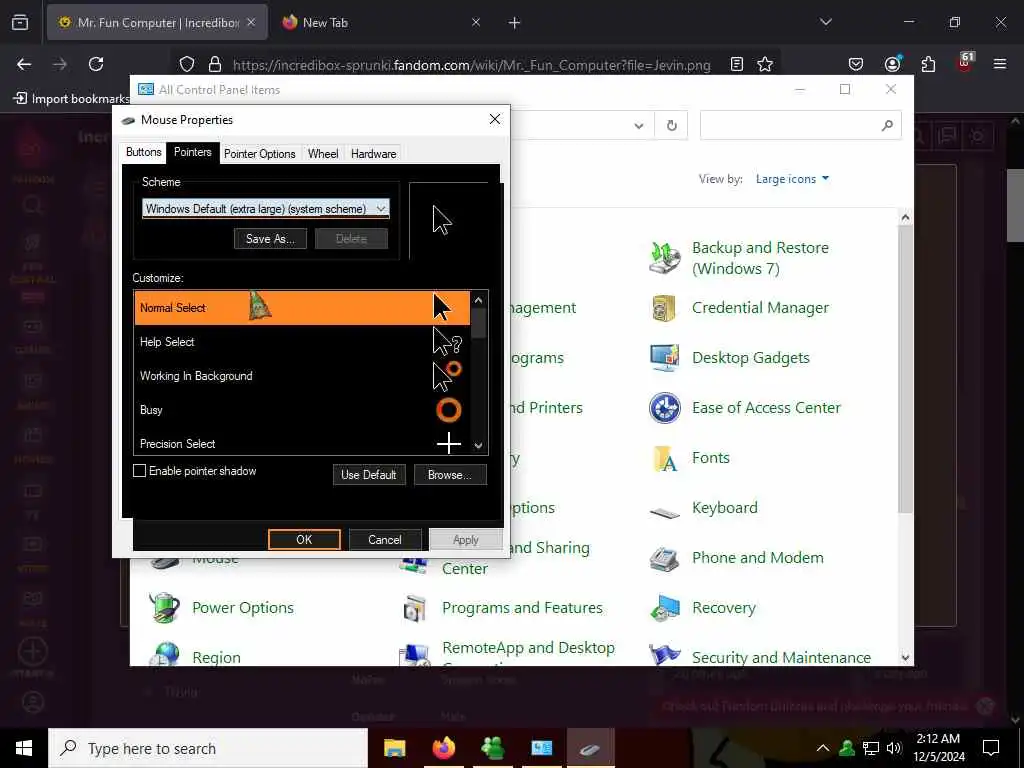Open the Firefox extensions puzzle icon
The image size is (1024, 768).
click(x=928, y=64)
